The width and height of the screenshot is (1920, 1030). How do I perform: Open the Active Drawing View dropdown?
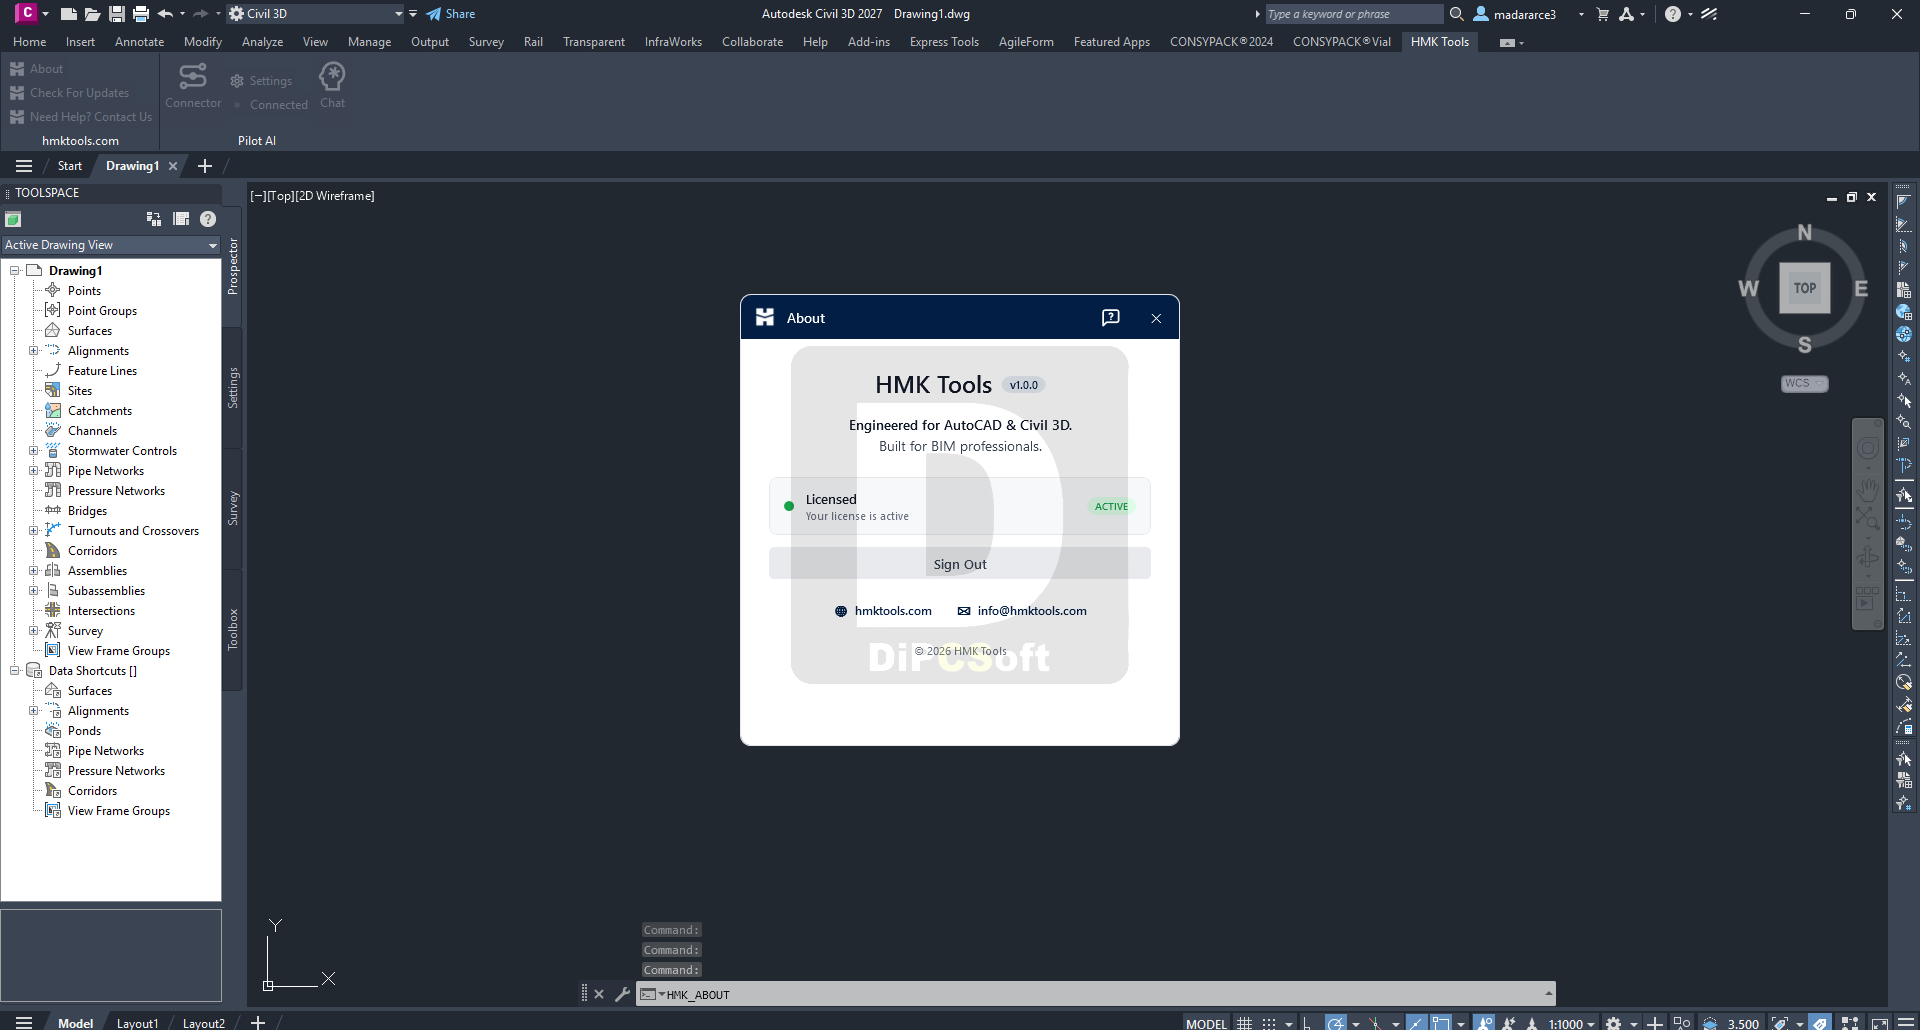110,245
